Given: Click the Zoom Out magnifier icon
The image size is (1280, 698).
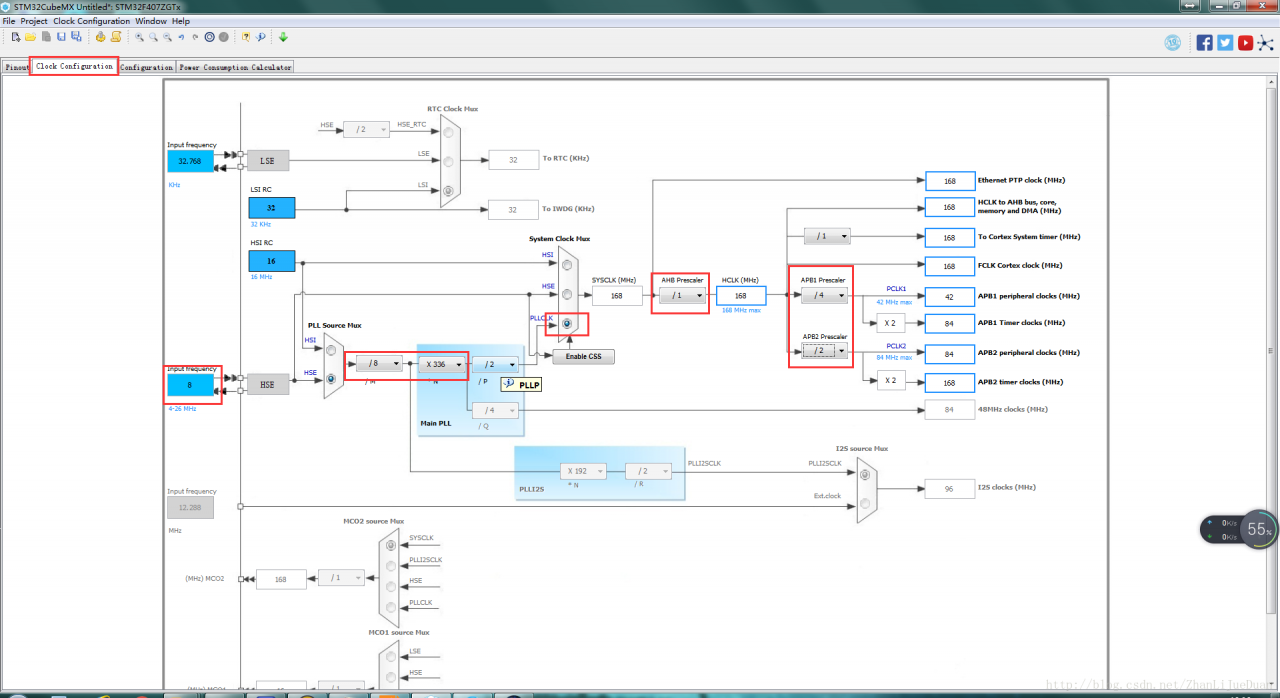Looking at the screenshot, I should tap(167, 37).
